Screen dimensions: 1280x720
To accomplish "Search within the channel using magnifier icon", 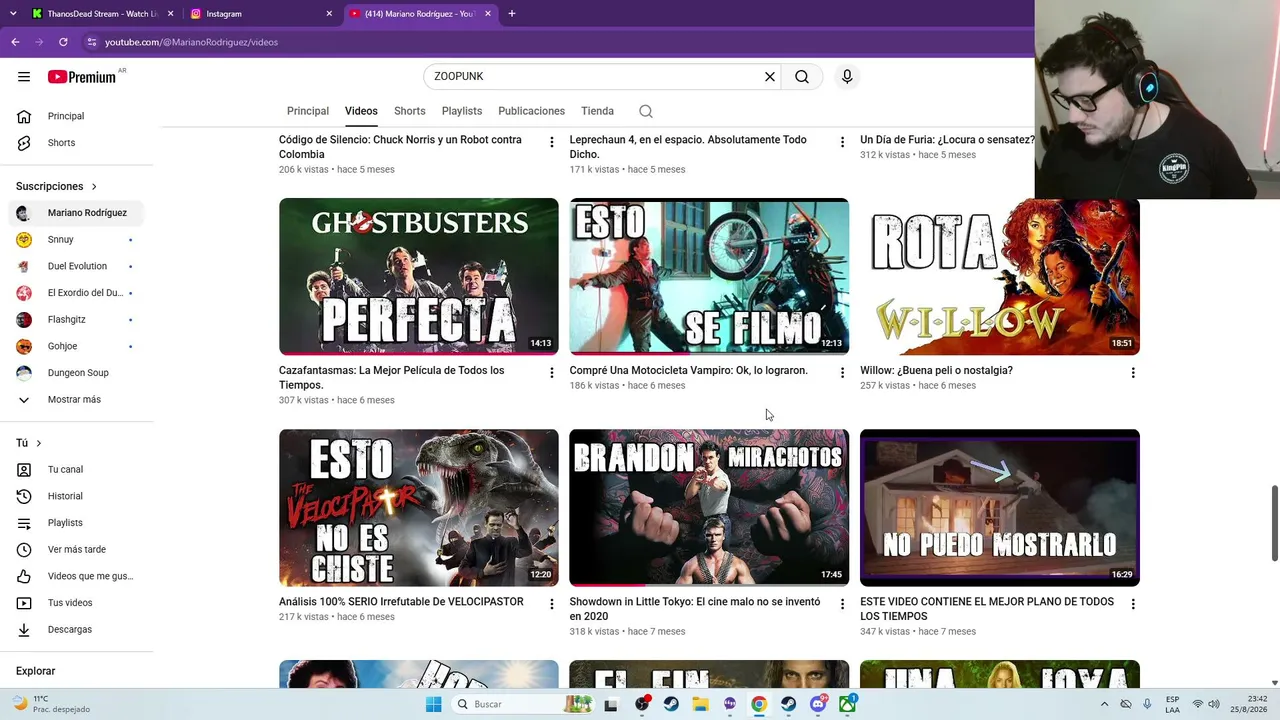I will 646,111.
